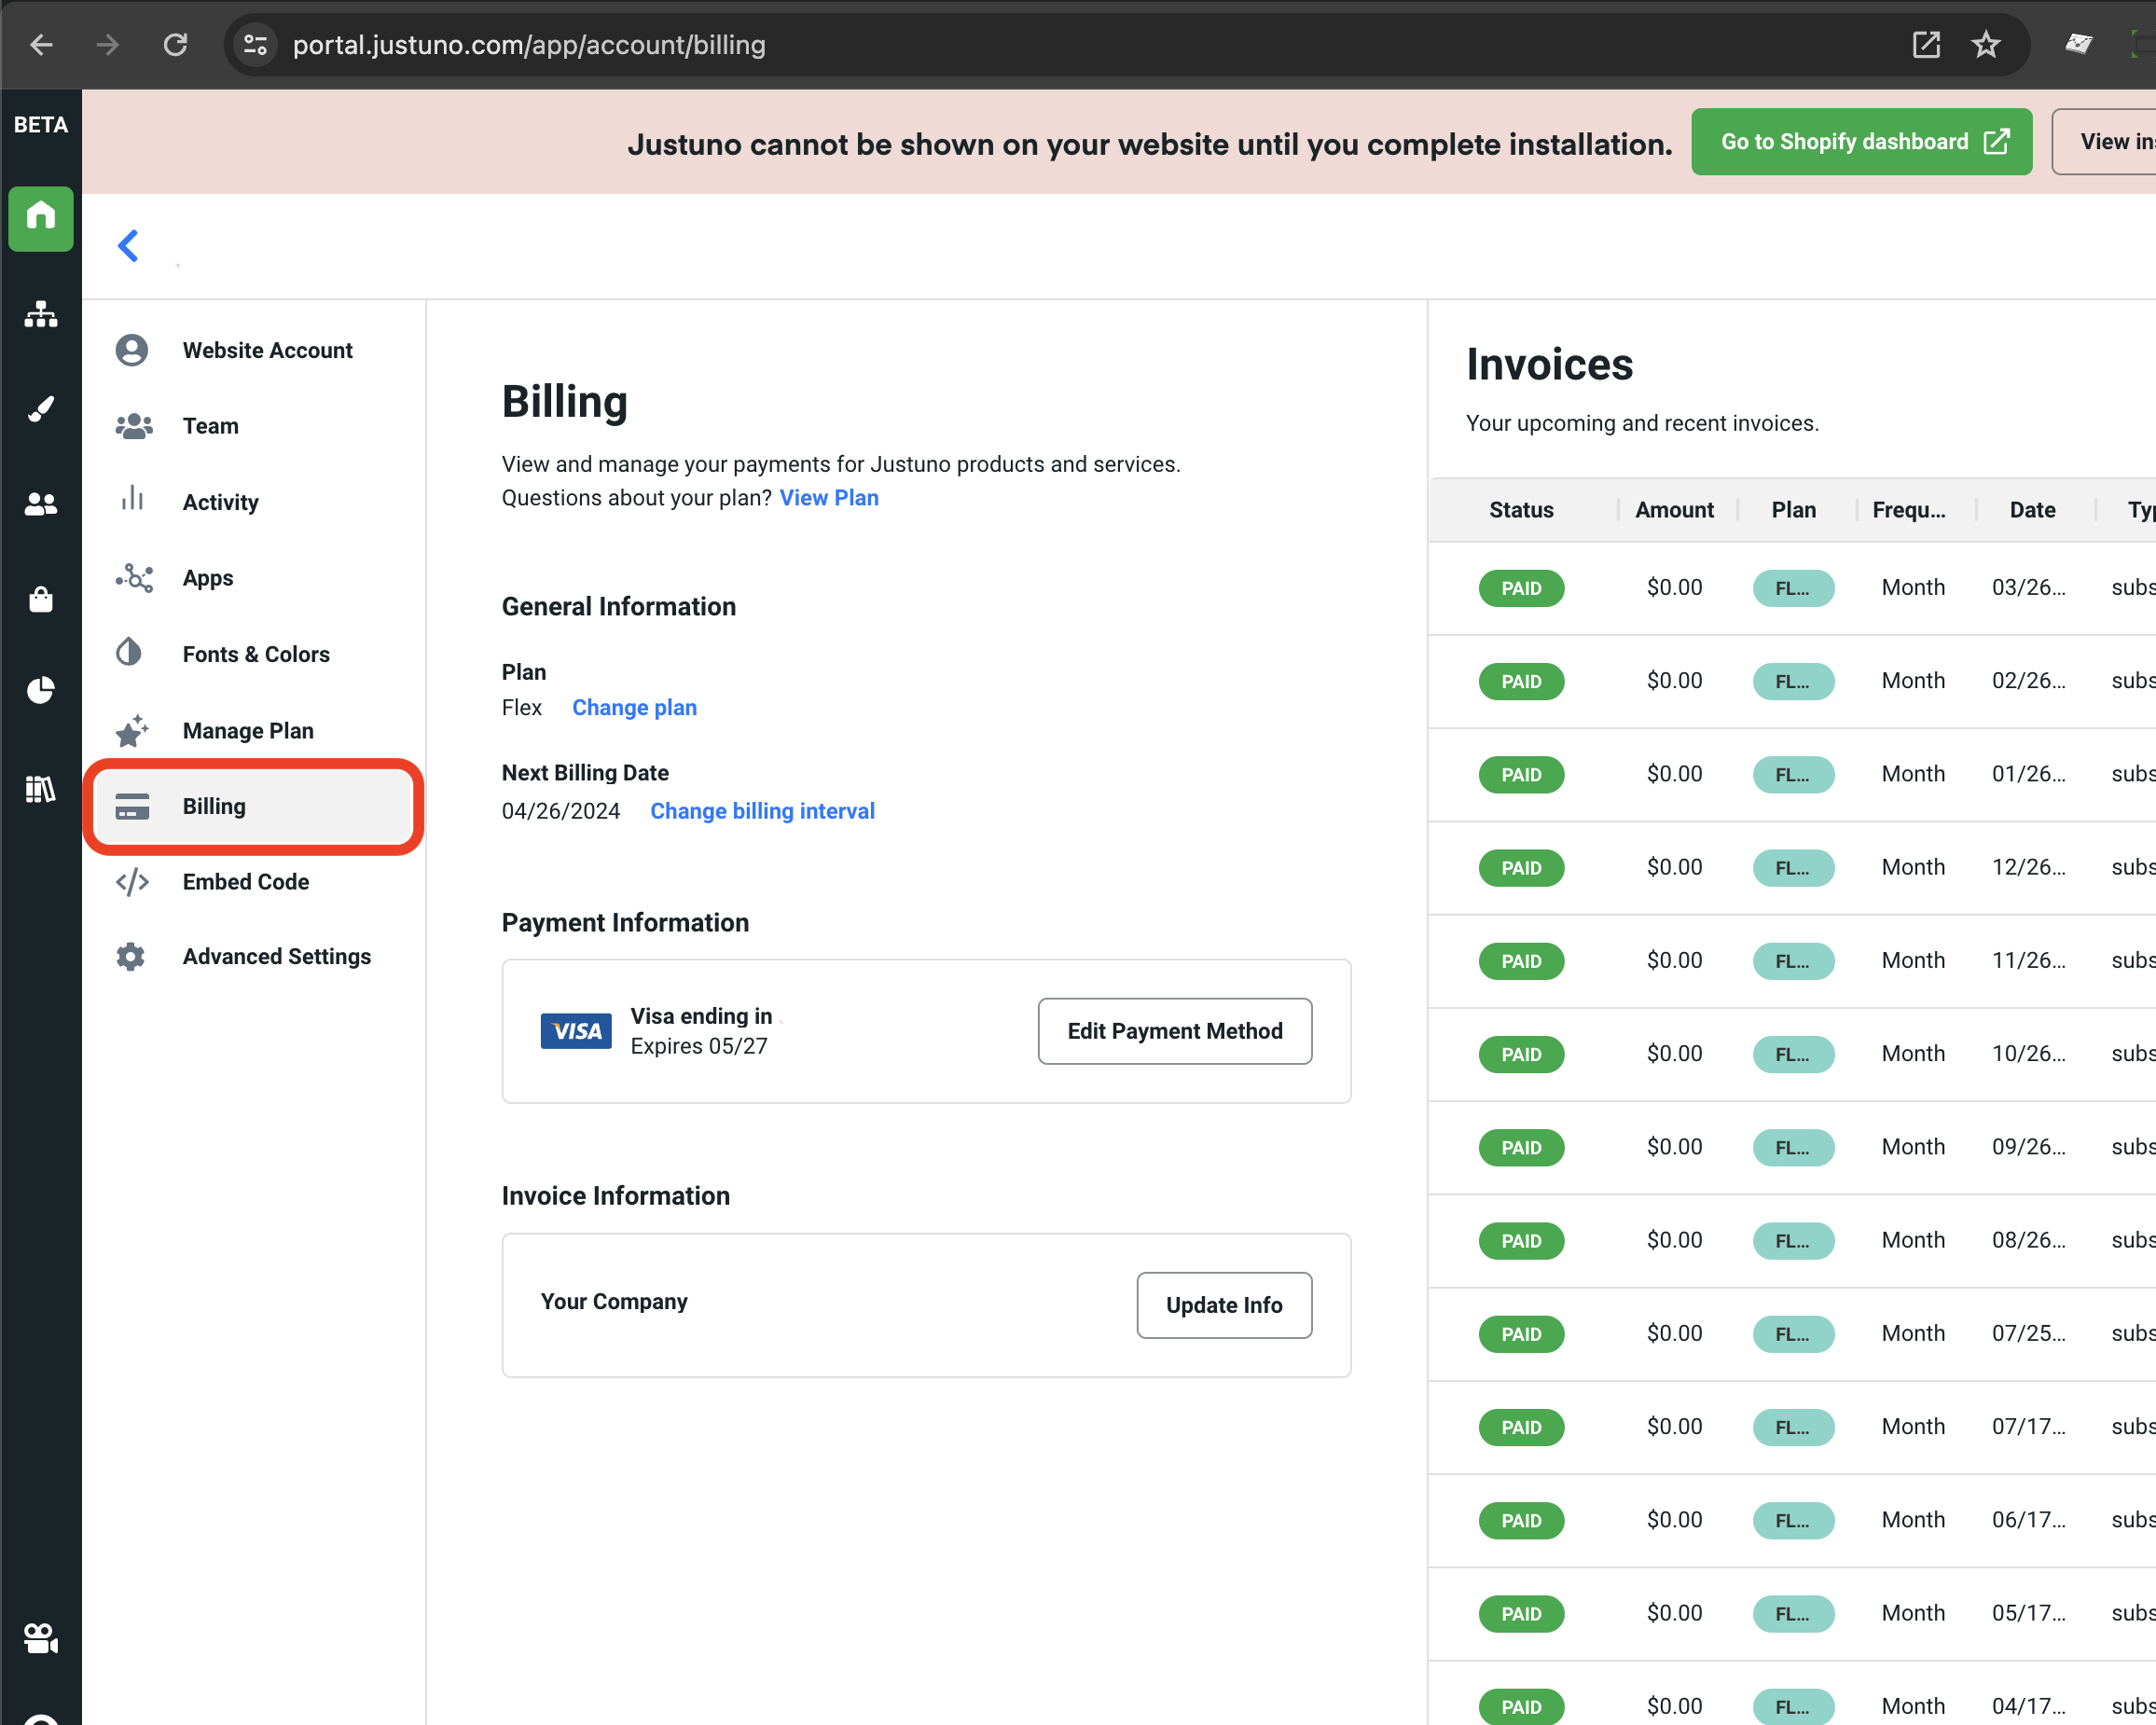Viewport: 2156px width, 1725px height.
Task: Select the paintbrush design icon
Action: (x=41, y=408)
